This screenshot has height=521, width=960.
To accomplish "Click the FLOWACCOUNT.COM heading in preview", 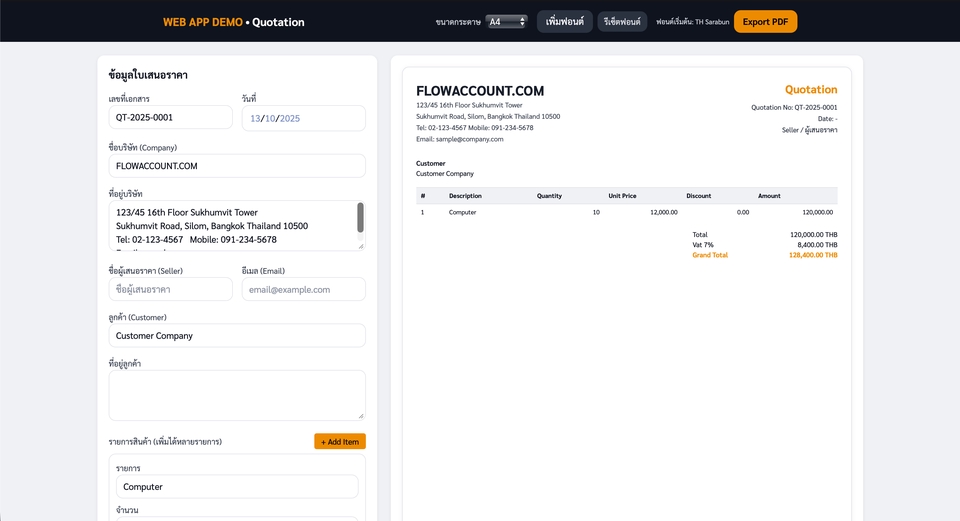I will pos(480,91).
